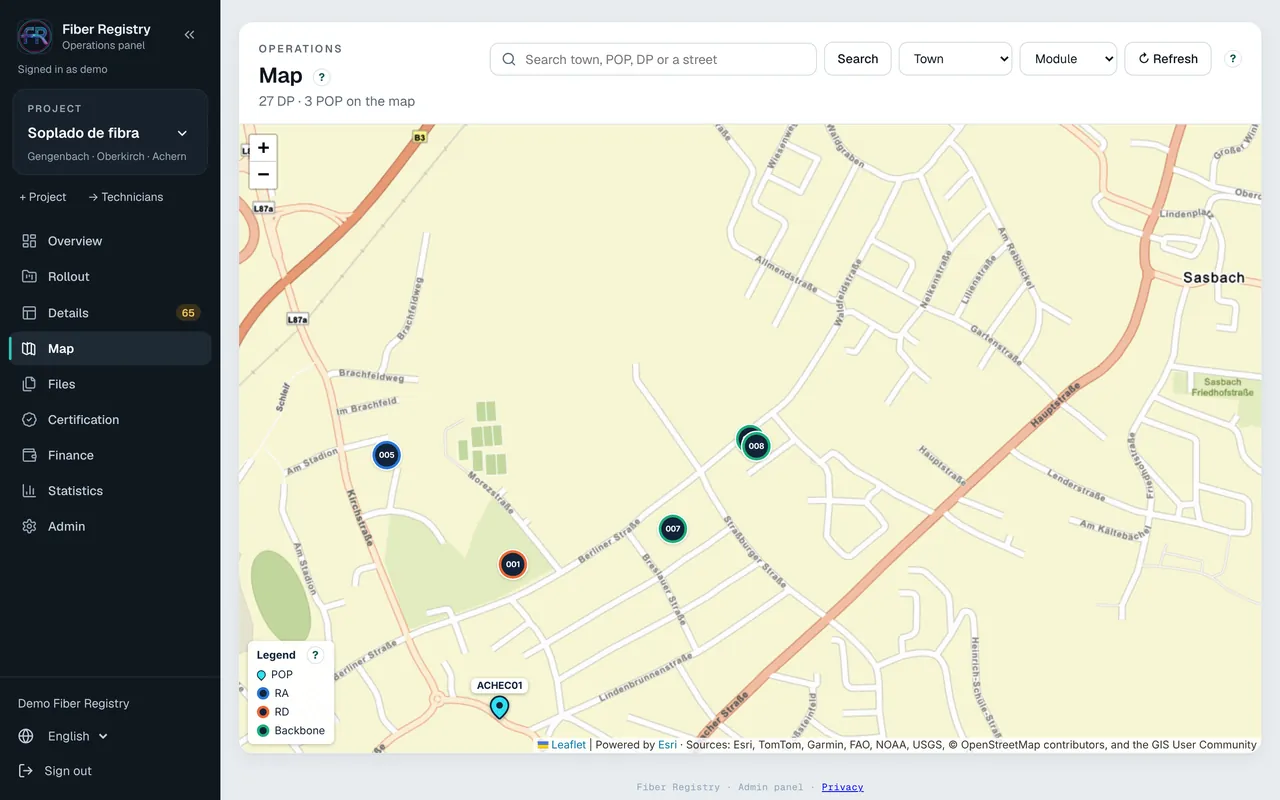Open the Esri attribution link

[x=667, y=745]
